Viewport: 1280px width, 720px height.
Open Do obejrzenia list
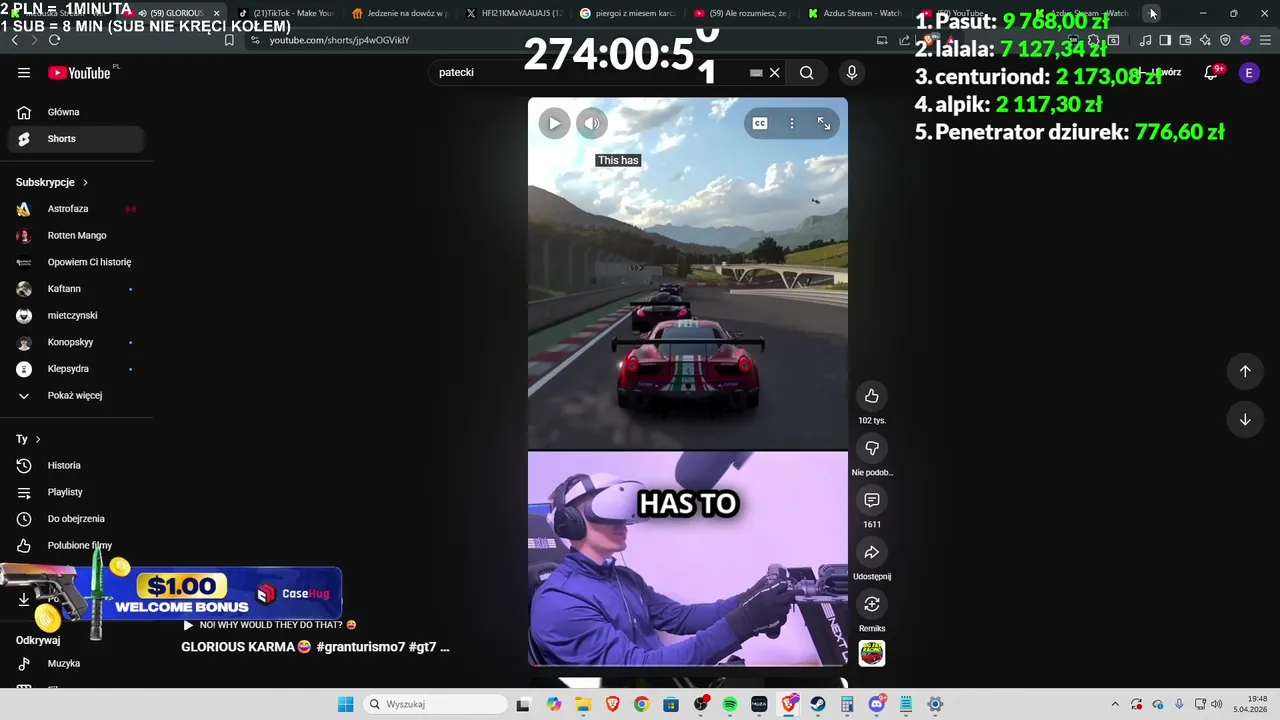coord(76,519)
